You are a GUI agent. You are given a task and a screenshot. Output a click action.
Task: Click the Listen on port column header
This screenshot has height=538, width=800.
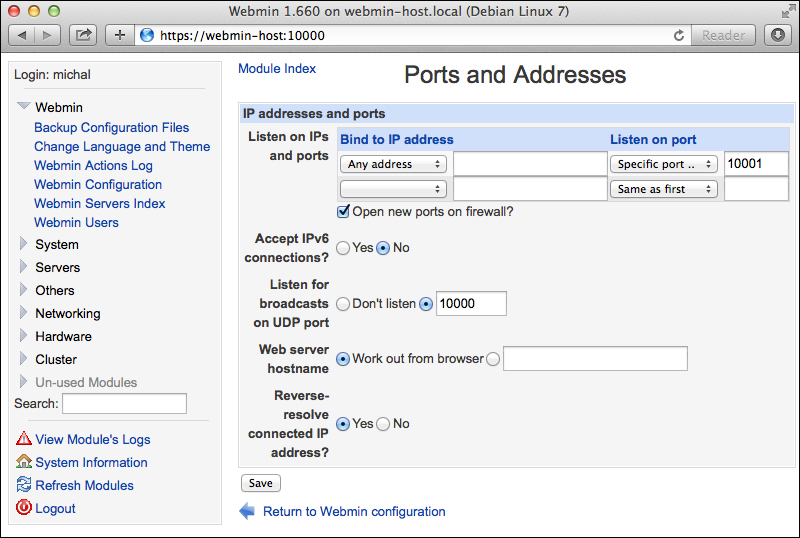pyautogui.click(x=653, y=139)
